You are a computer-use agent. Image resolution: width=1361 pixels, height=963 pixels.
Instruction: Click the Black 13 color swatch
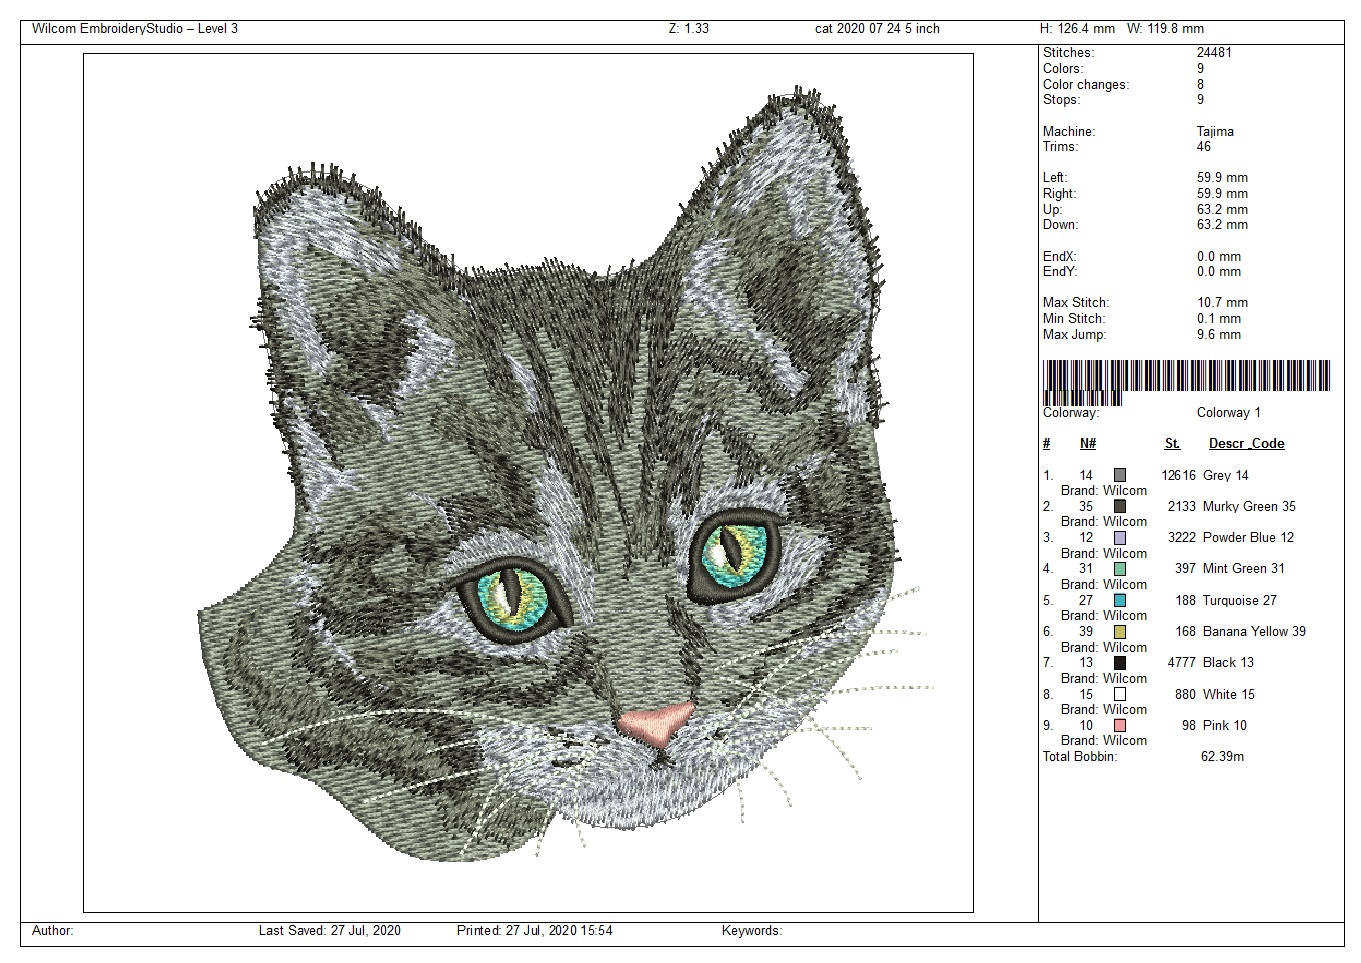tap(1120, 663)
